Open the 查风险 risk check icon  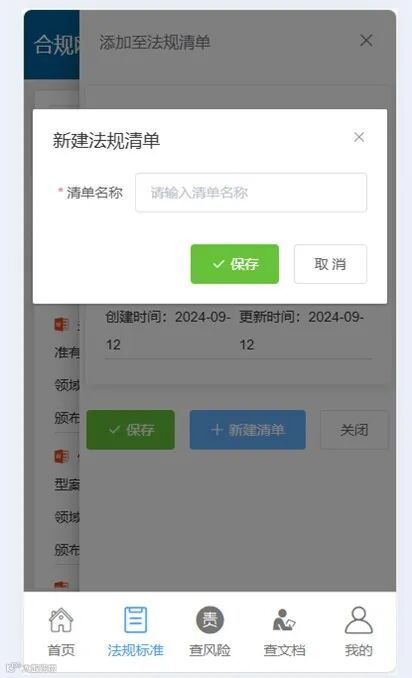pyautogui.click(x=210, y=620)
